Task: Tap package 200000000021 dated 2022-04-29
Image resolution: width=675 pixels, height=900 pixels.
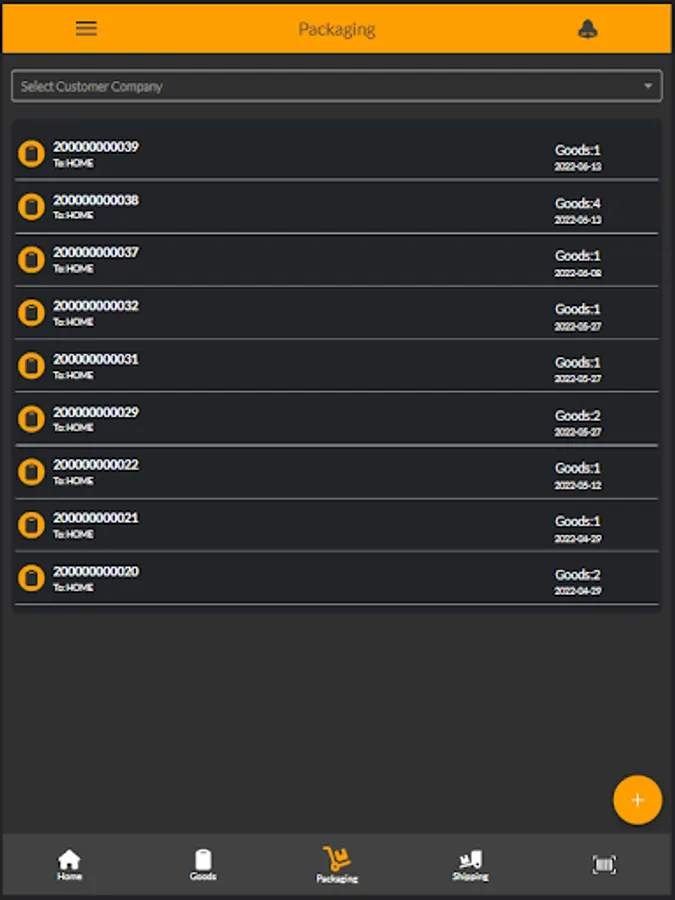Action: [337, 525]
